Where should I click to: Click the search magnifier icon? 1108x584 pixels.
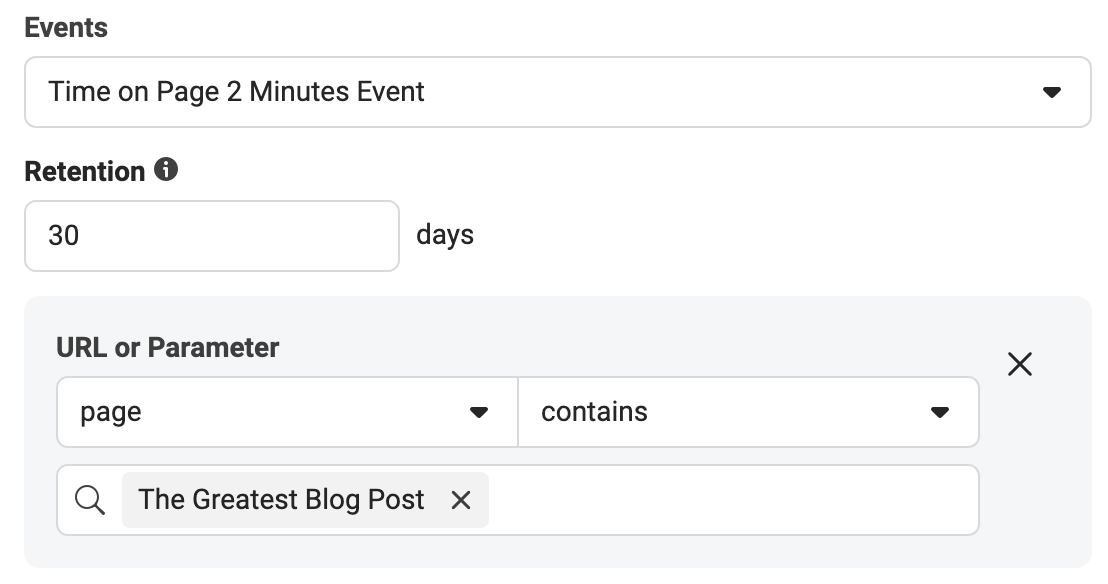click(90, 500)
